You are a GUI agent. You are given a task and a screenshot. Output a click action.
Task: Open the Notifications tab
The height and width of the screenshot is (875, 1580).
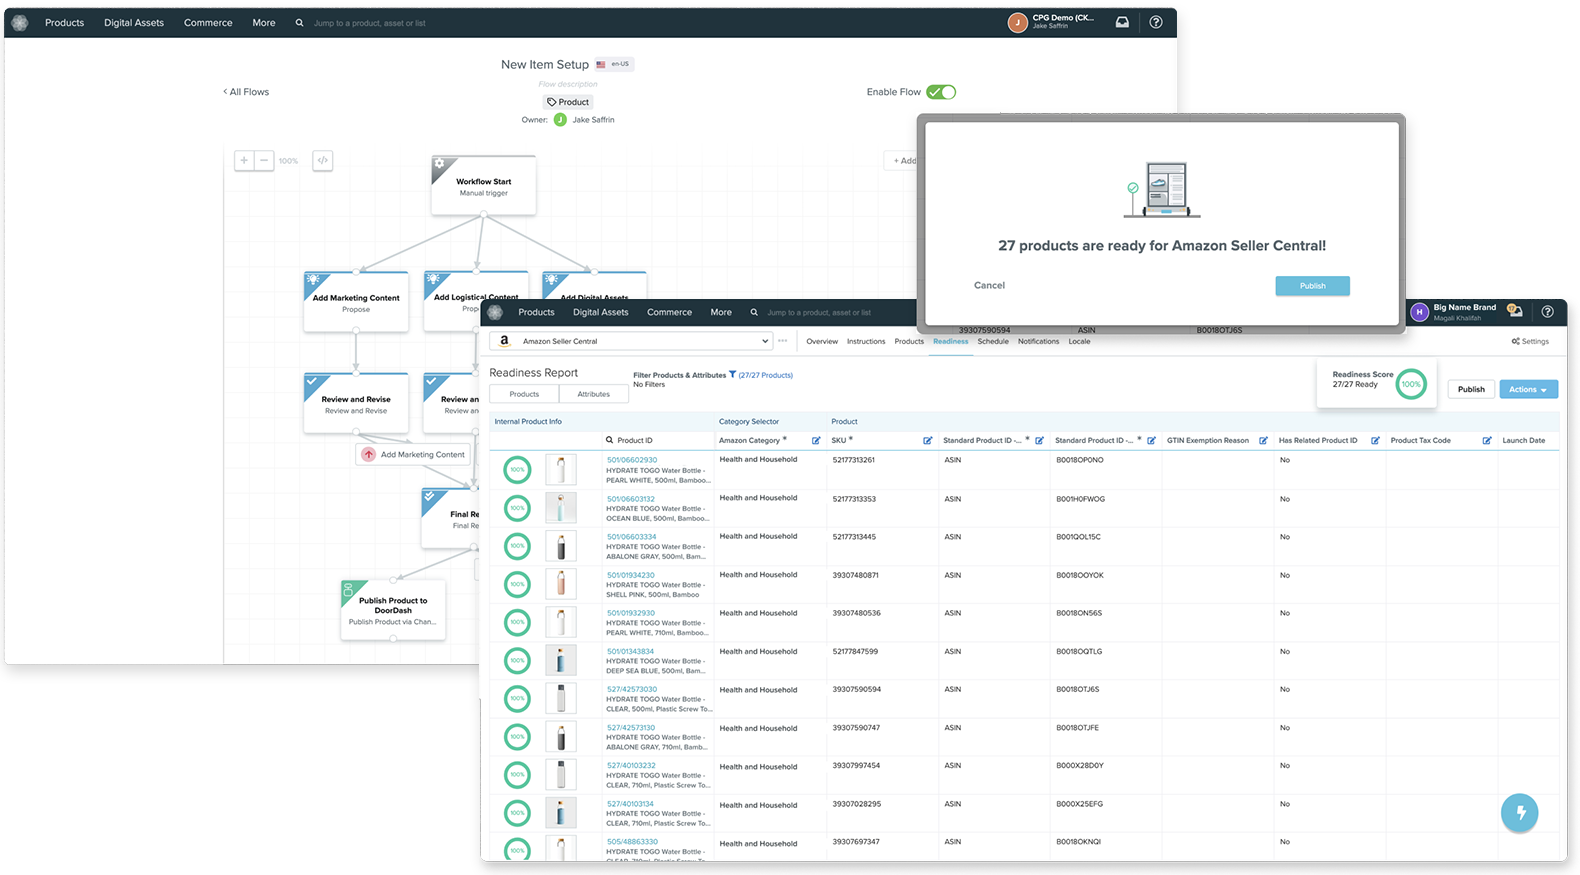(x=1038, y=341)
